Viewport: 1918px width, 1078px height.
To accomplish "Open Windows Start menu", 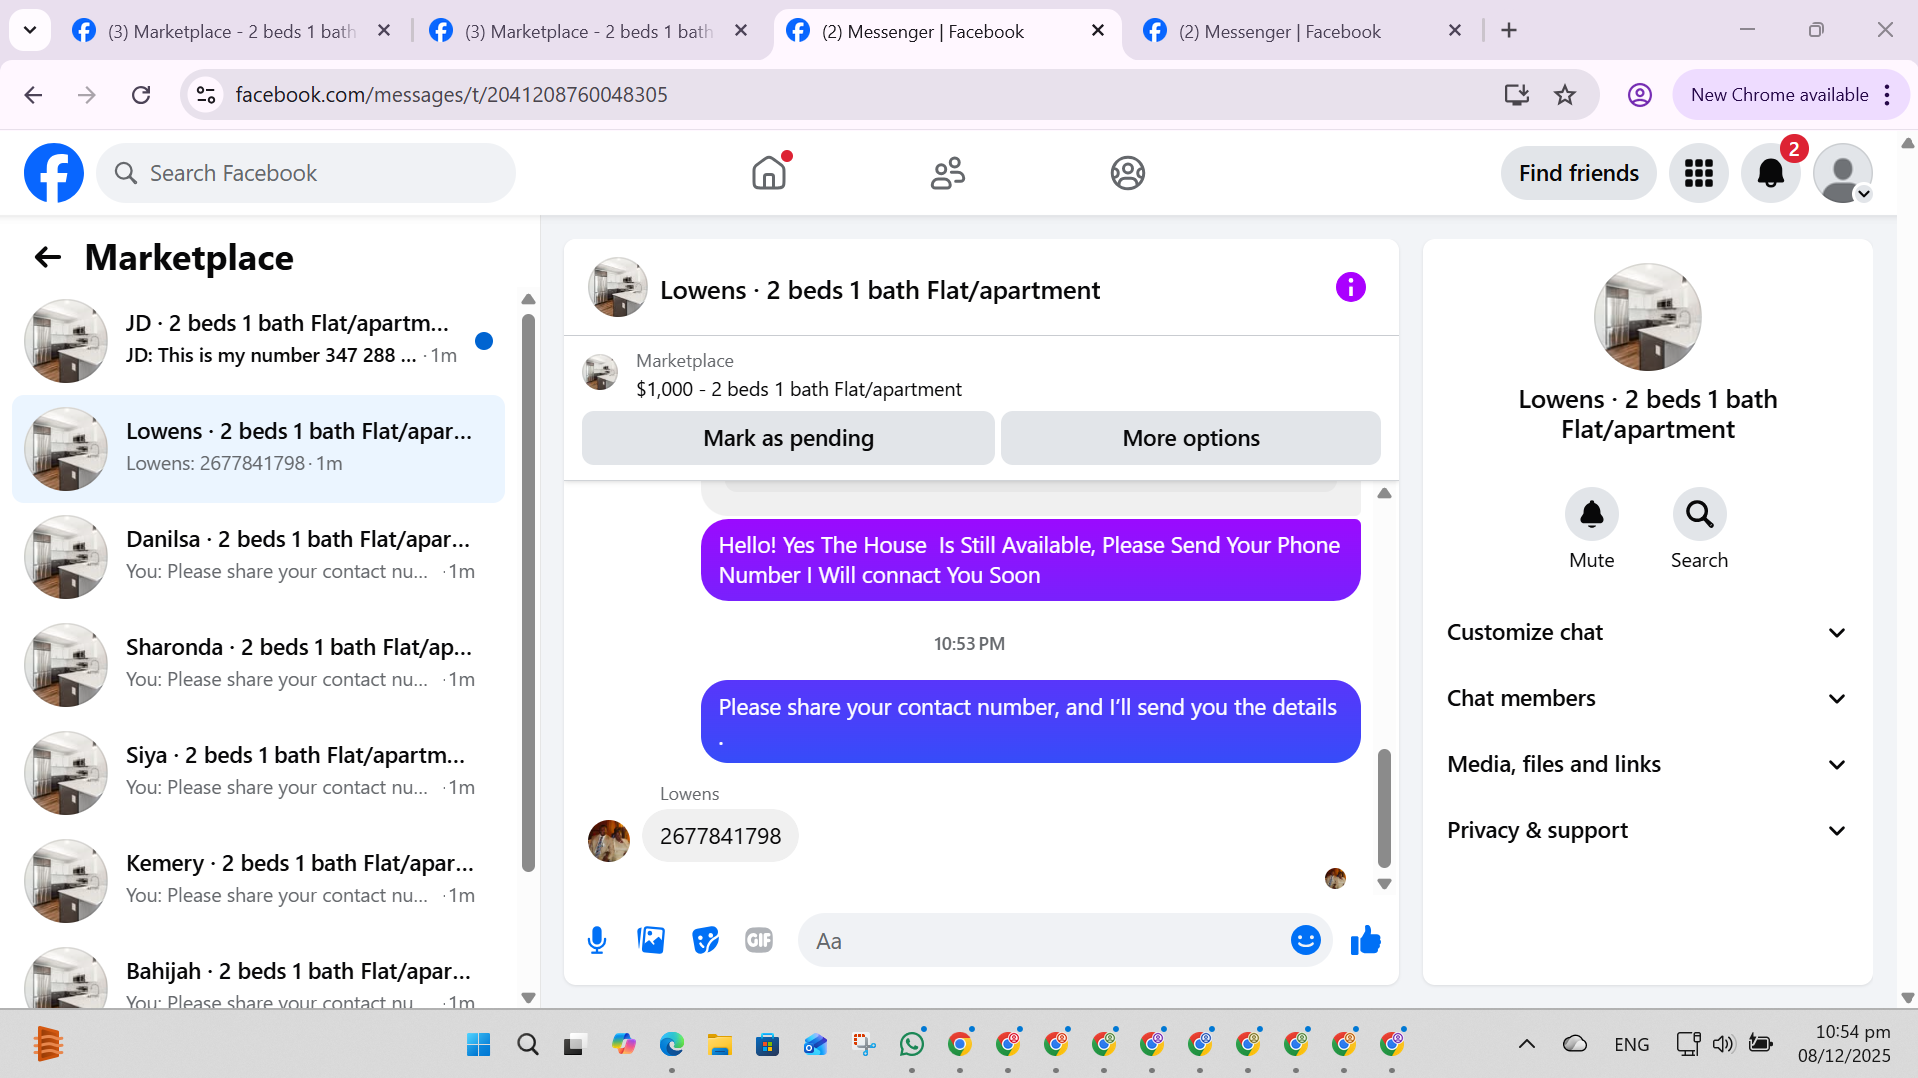I will pos(479,1044).
